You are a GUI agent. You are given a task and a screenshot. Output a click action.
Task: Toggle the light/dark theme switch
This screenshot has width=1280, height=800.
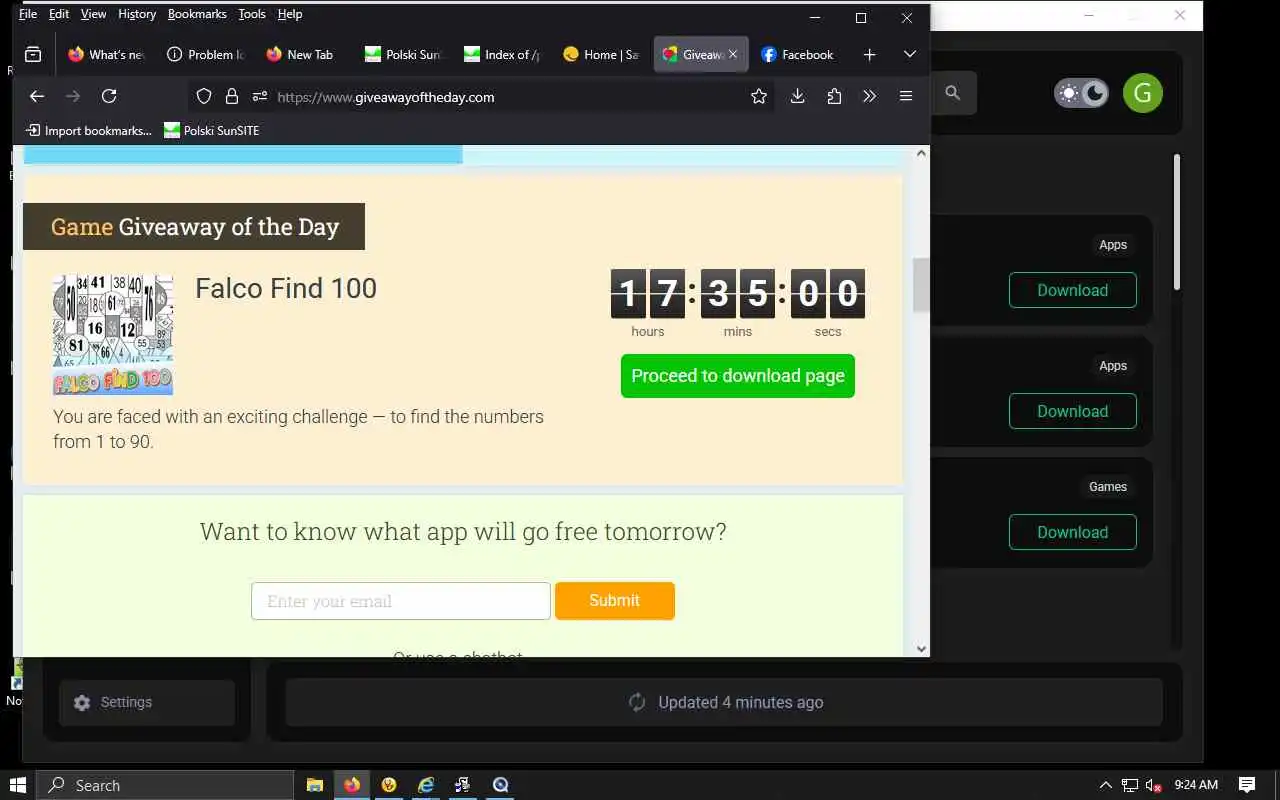point(1081,93)
